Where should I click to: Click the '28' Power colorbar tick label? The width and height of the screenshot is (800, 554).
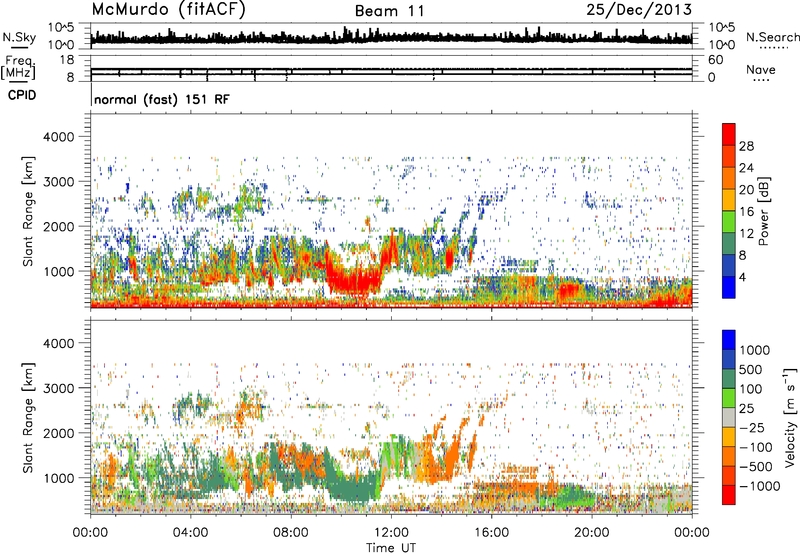(x=746, y=146)
